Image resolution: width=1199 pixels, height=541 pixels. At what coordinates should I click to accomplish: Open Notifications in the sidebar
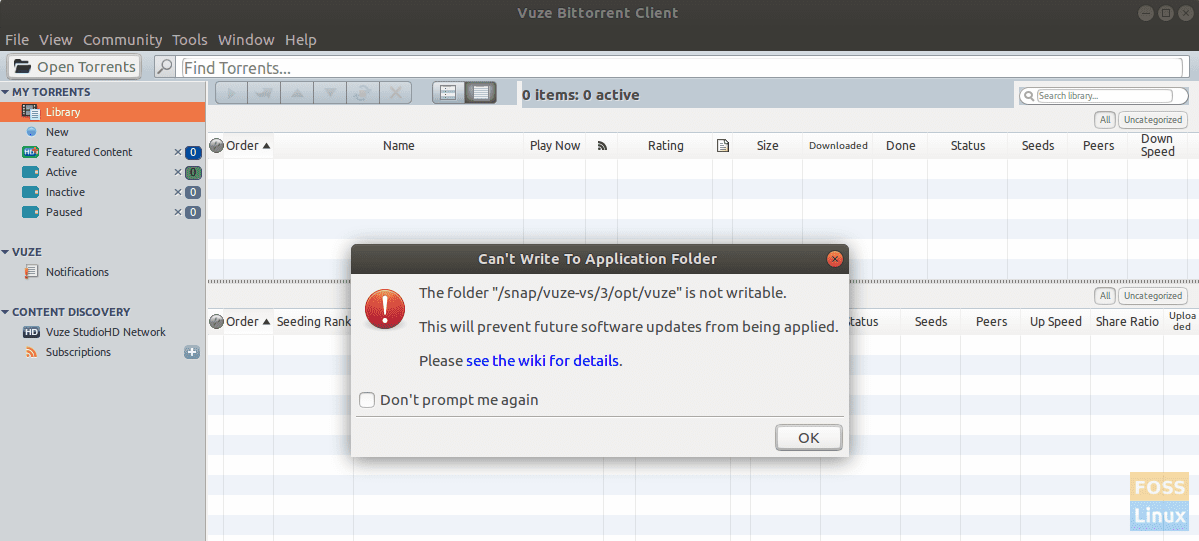[77, 272]
